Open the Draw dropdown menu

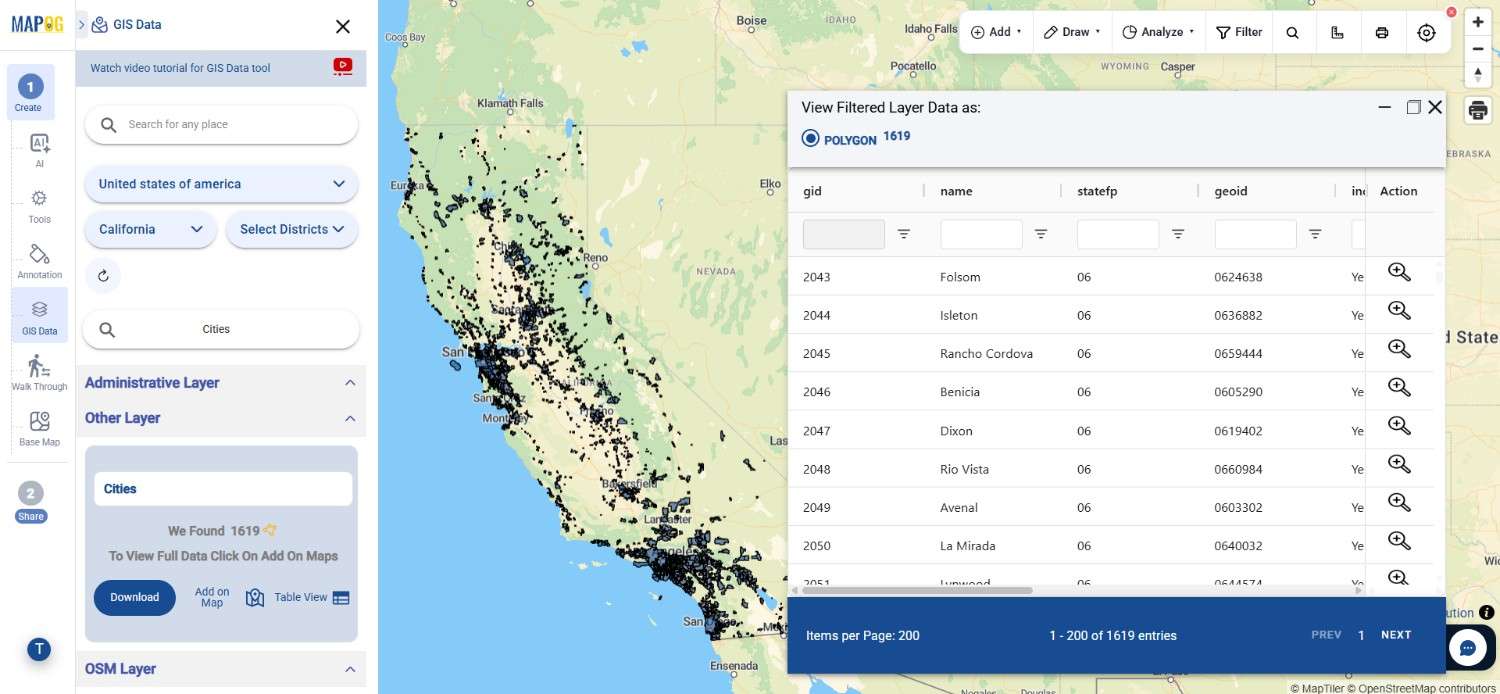tap(1071, 32)
